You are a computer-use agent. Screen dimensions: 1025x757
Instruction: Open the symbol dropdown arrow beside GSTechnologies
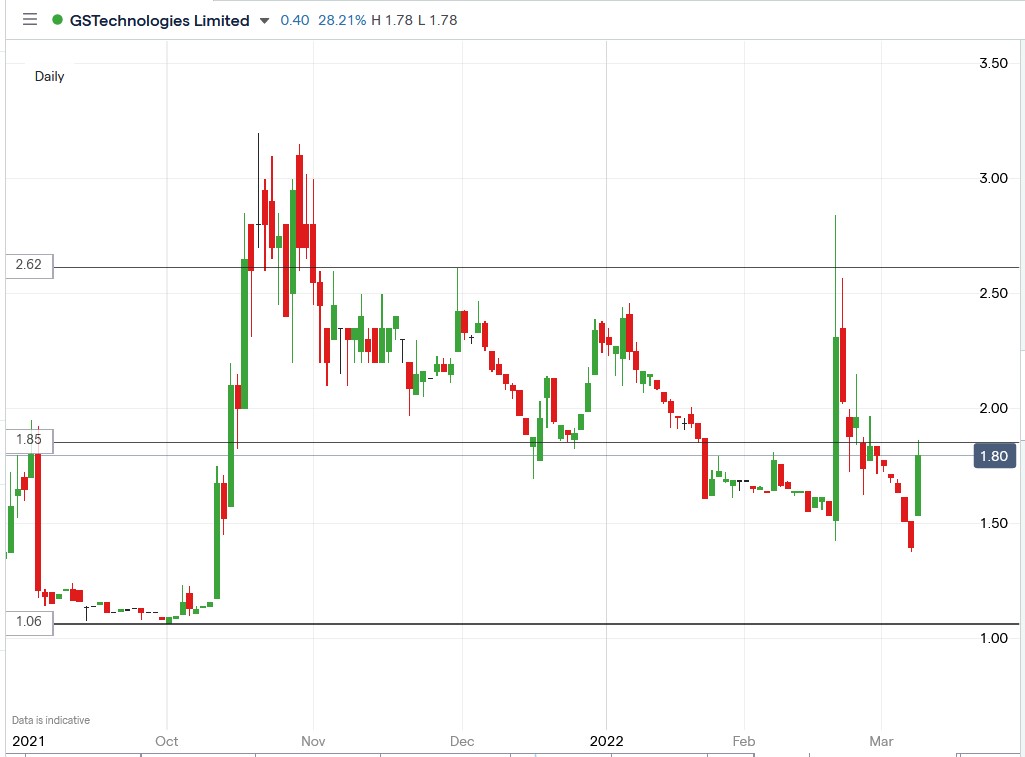pyautogui.click(x=263, y=20)
